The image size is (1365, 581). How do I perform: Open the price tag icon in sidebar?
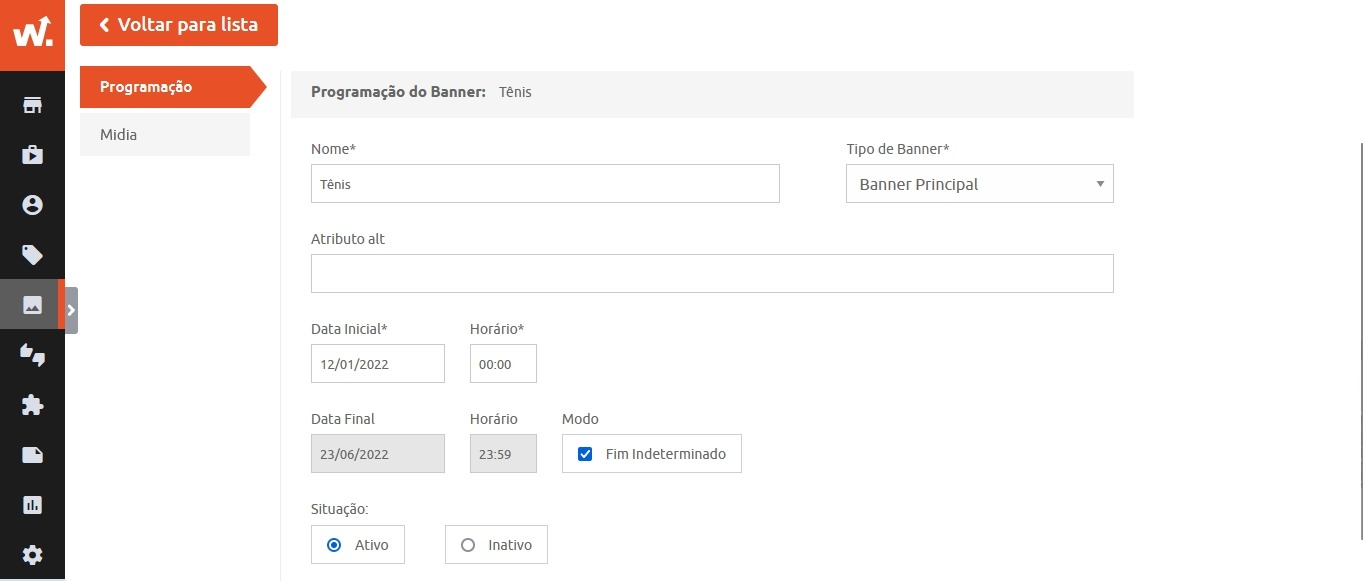tap(32, 255)
